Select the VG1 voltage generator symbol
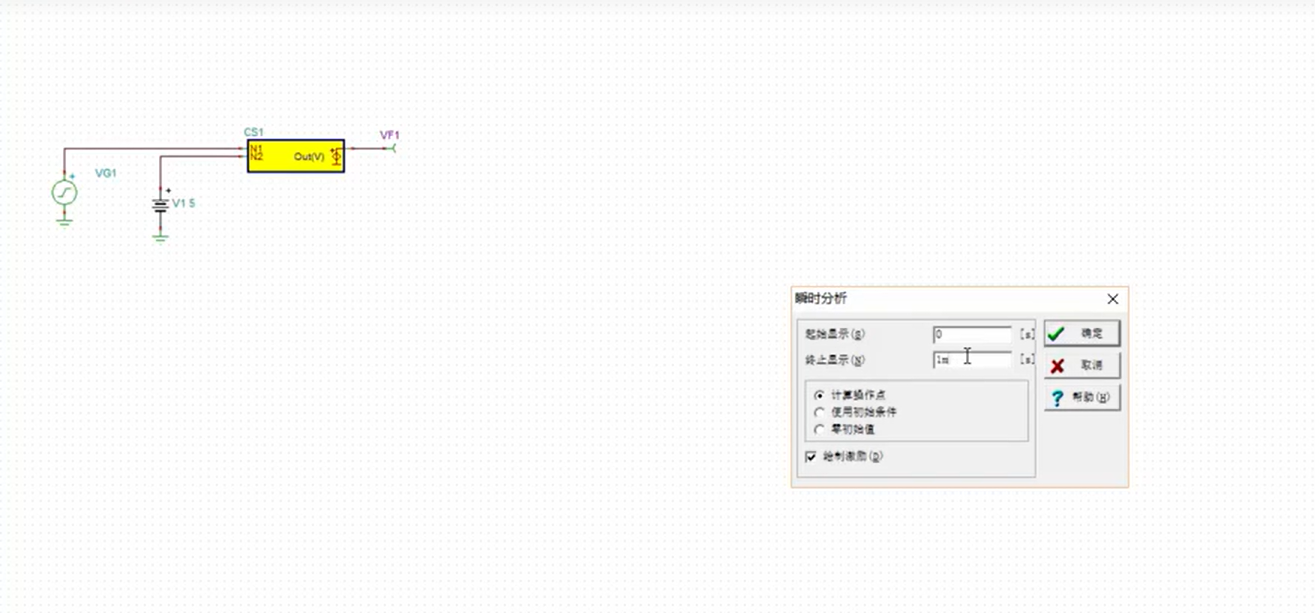The width and height of the screenshot is (1315, 613). [x=63, y=193]
